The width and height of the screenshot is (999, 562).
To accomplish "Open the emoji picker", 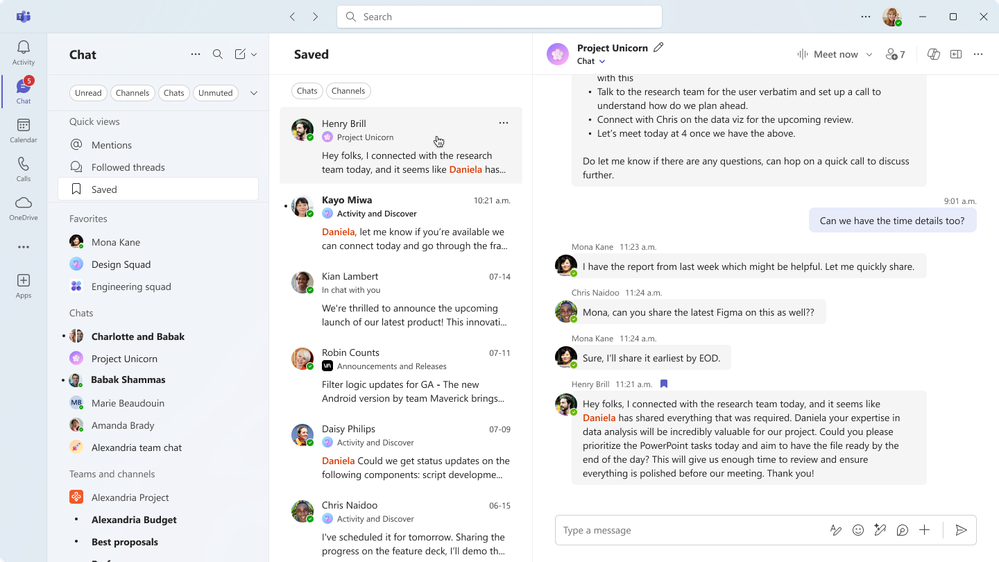I will coord(858,530).
